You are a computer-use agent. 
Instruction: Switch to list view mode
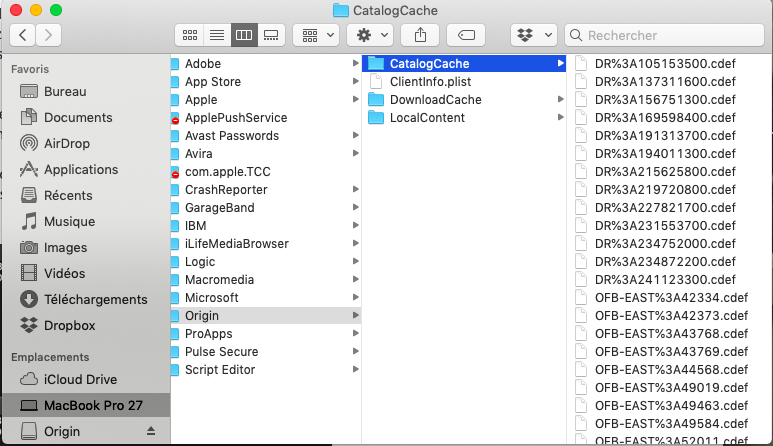click(215, 35)
